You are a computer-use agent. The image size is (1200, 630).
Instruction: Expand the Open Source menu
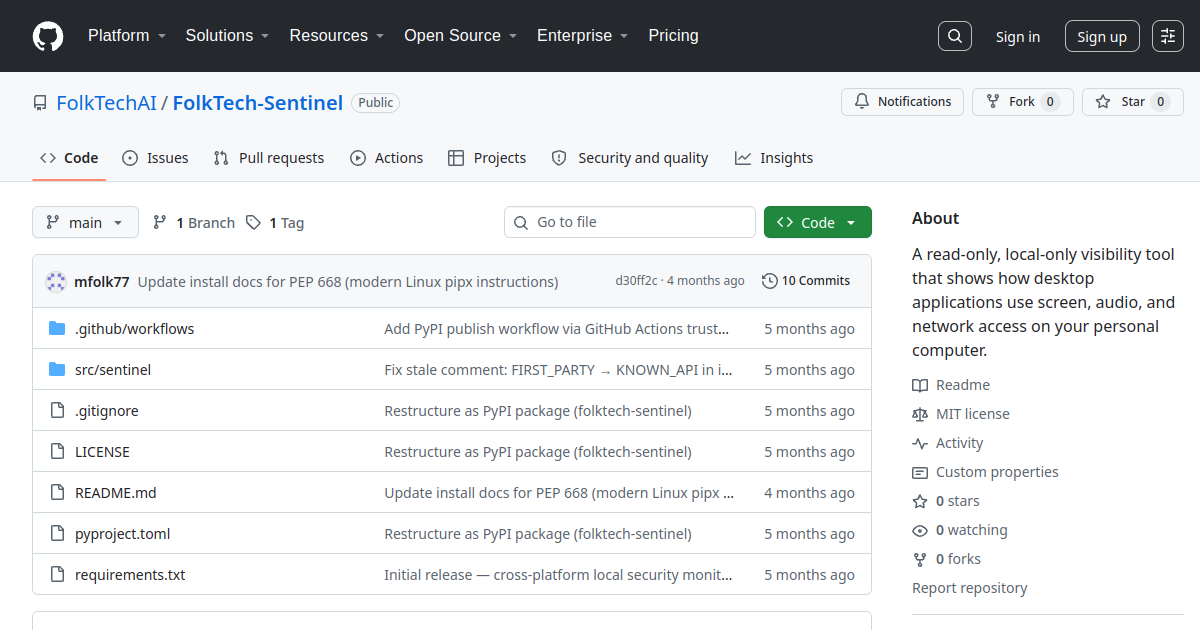[x=460, y=36]
